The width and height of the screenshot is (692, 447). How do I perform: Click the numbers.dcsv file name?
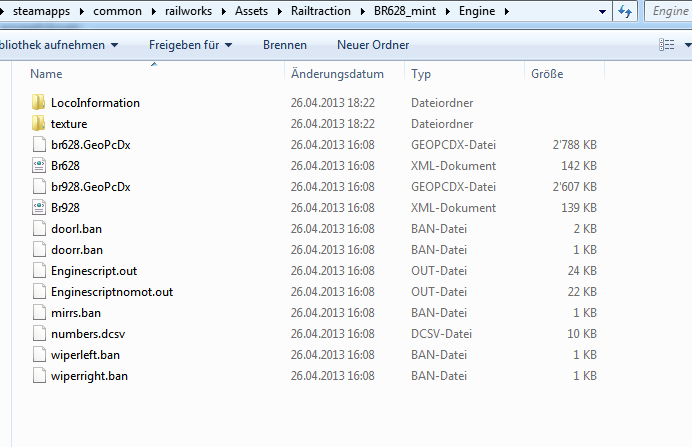tap(88, 334)
